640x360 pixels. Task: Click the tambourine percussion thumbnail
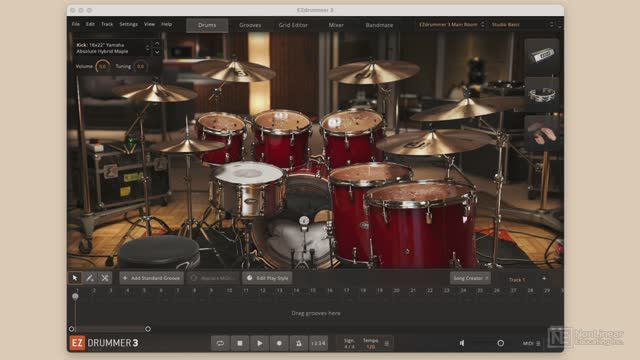pyautogui.click(x=542, y=94)
